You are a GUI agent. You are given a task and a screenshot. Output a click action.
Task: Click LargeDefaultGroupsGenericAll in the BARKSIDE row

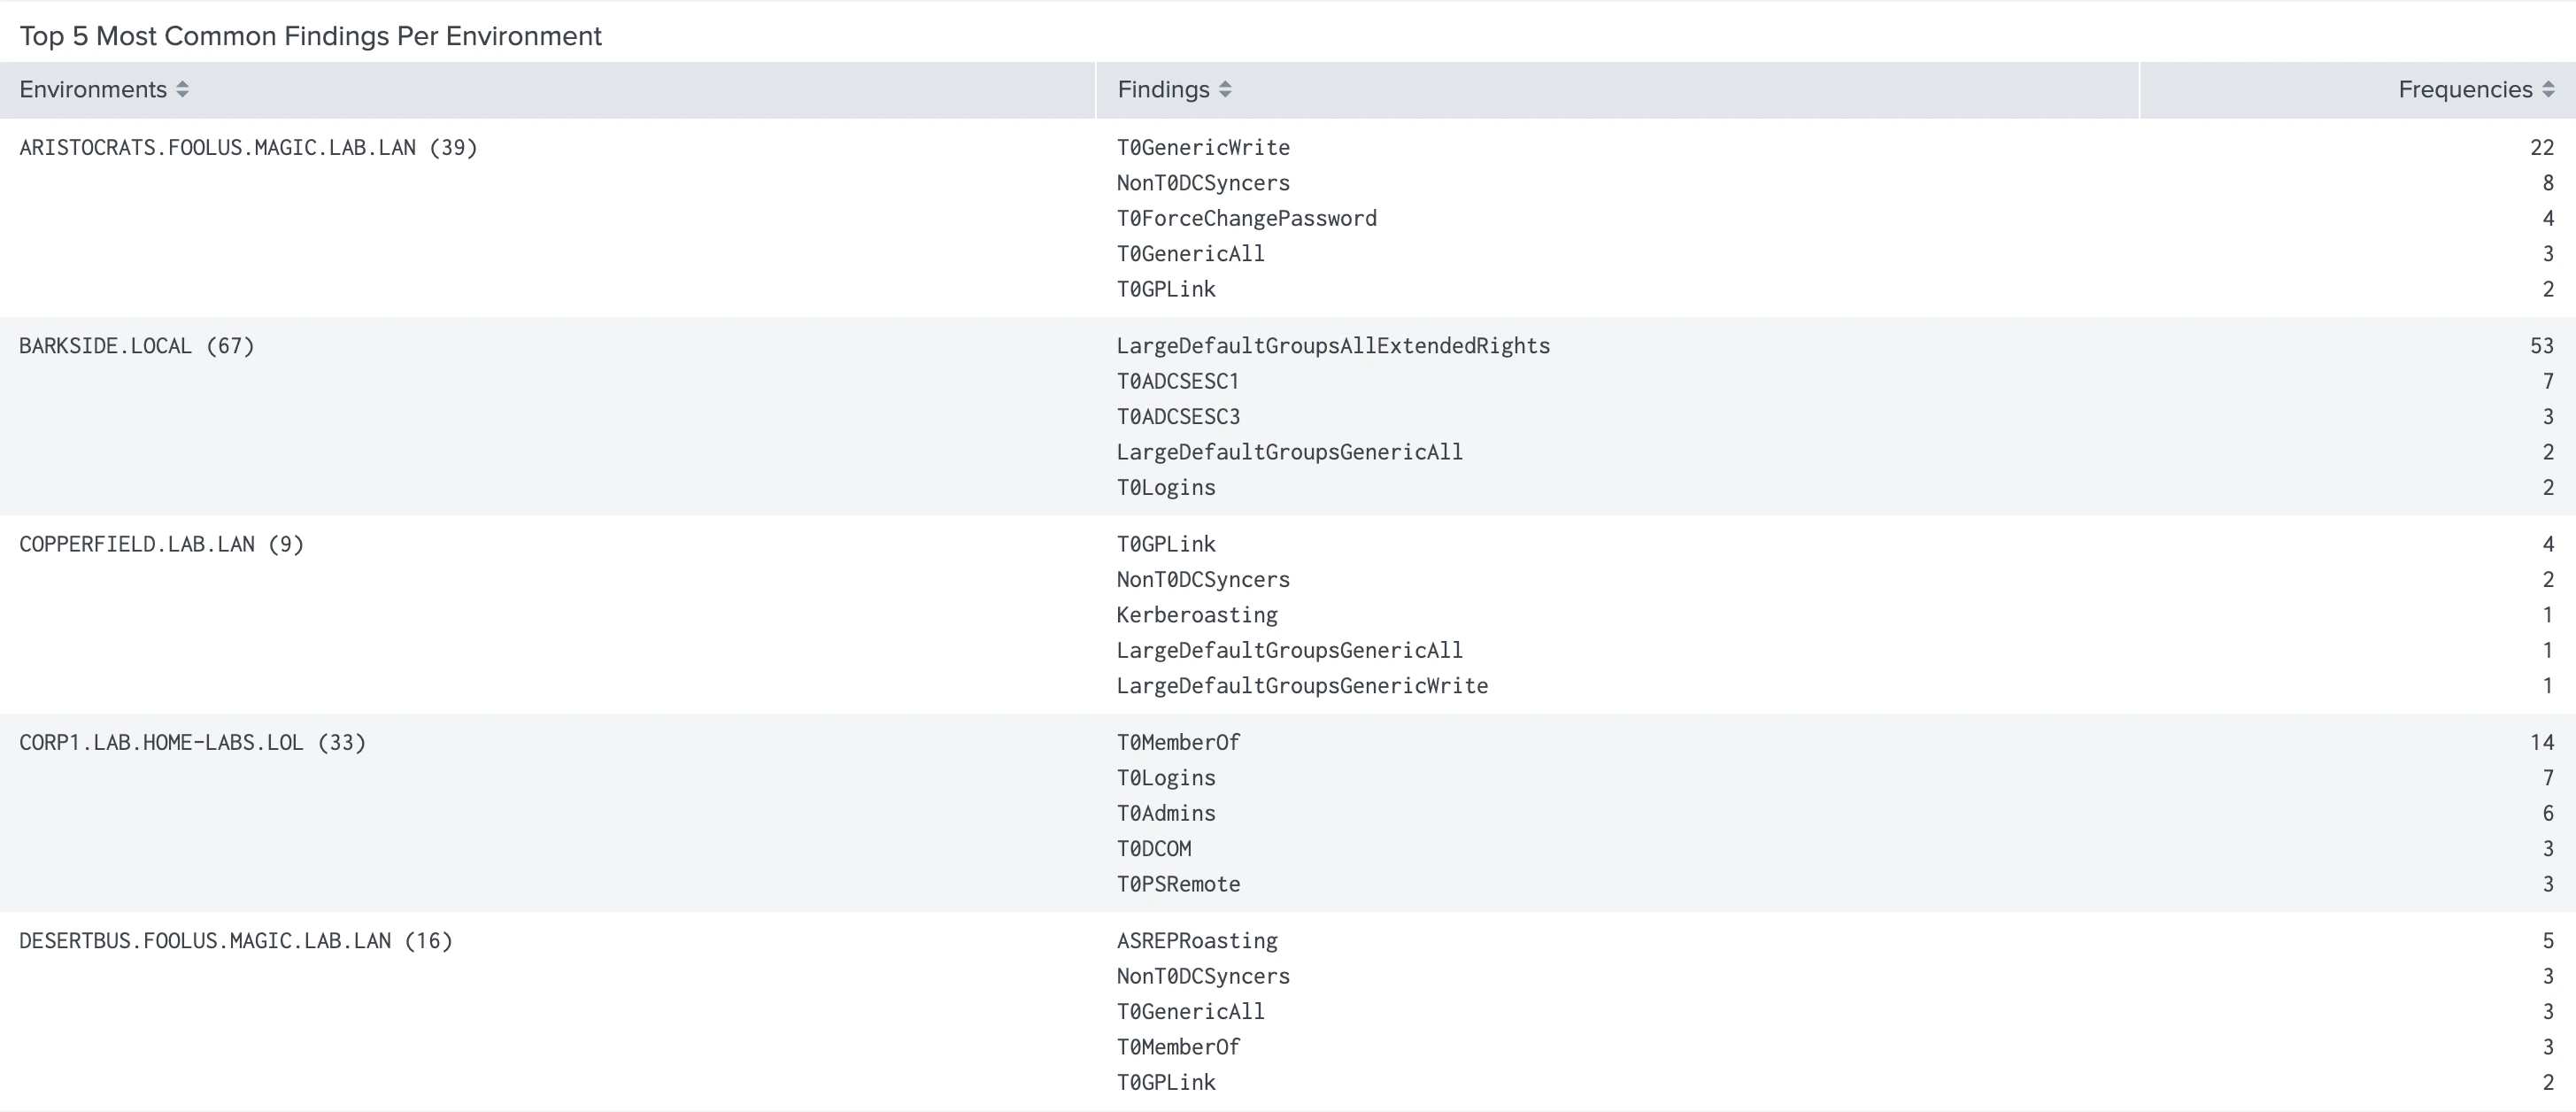pyautogui.click(x=1290, y=452)
